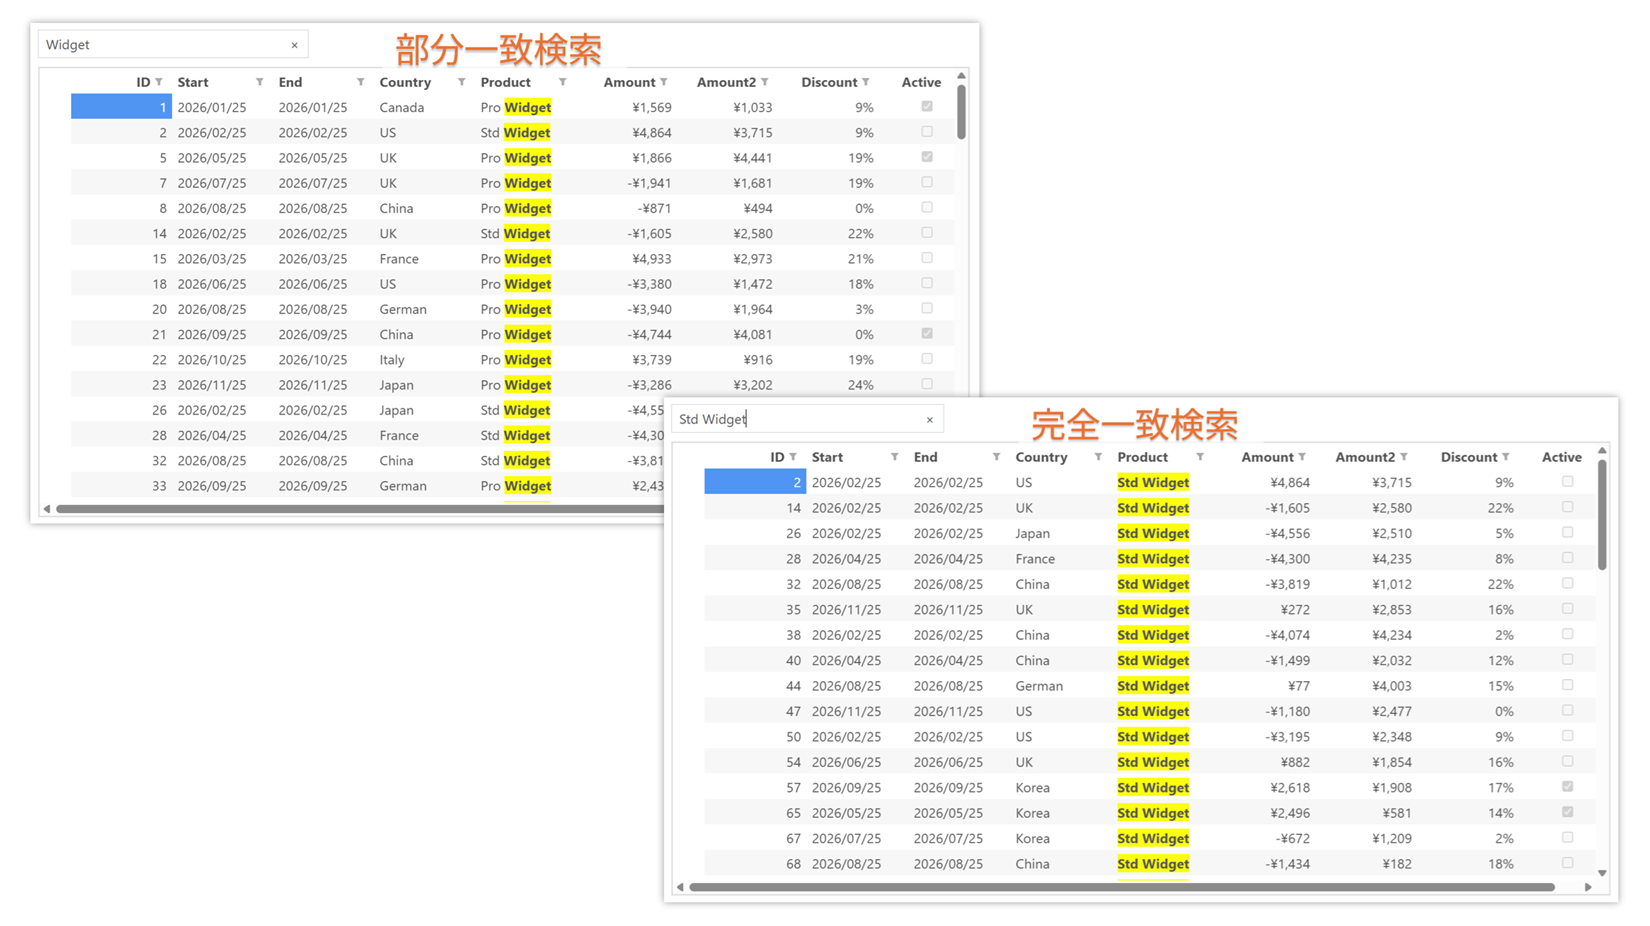Image resolution: width=1650 pixels, height=926 pixels.
Task: Toggle Active checkbox for ID 14 in Std Widget grid
Action: pos(1567,507)
